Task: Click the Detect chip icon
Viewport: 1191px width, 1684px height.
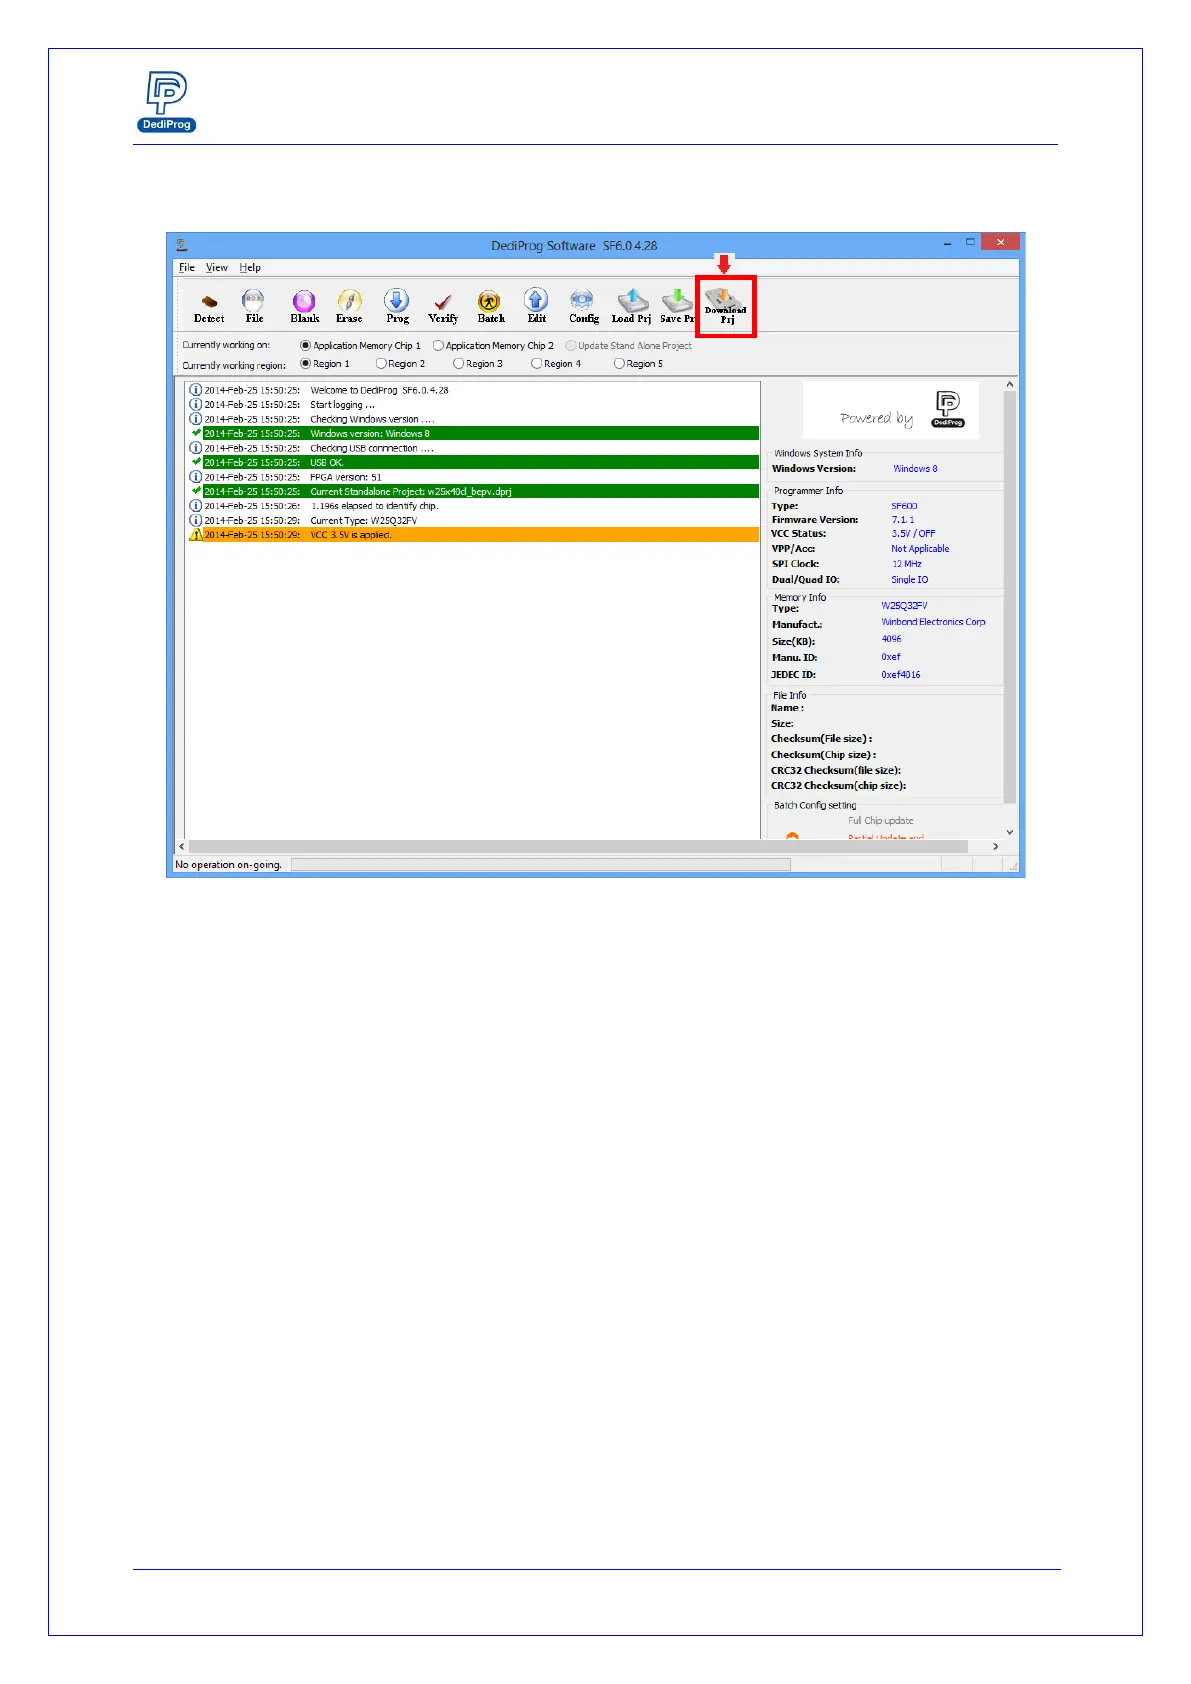Action: 209,306
